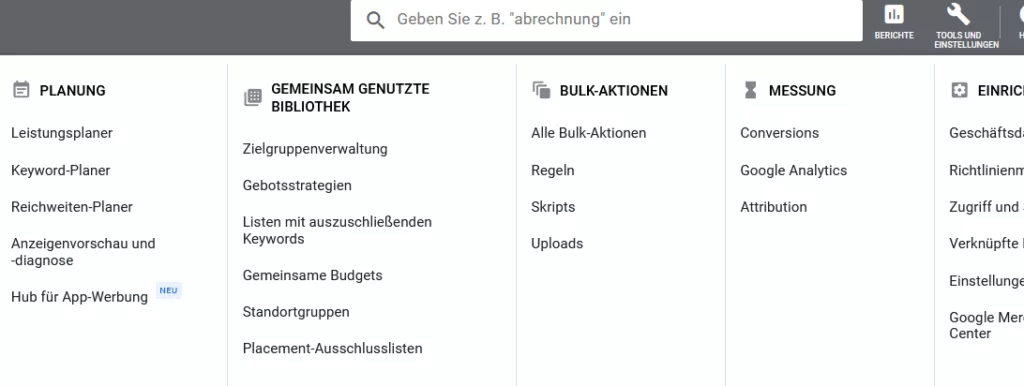This screenshot has width=1024, height=386.
Task: Click the Tools und Einstellungen wrench icon
Action: [958, 14]
